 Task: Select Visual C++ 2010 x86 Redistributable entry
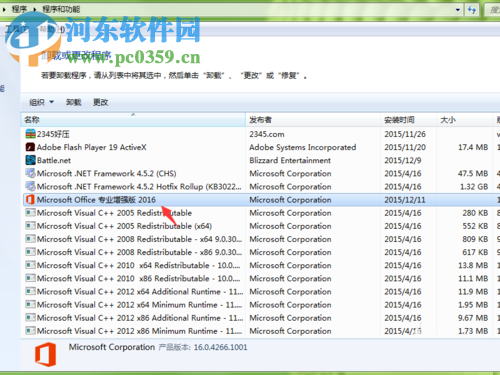click(x=138, y=278)
